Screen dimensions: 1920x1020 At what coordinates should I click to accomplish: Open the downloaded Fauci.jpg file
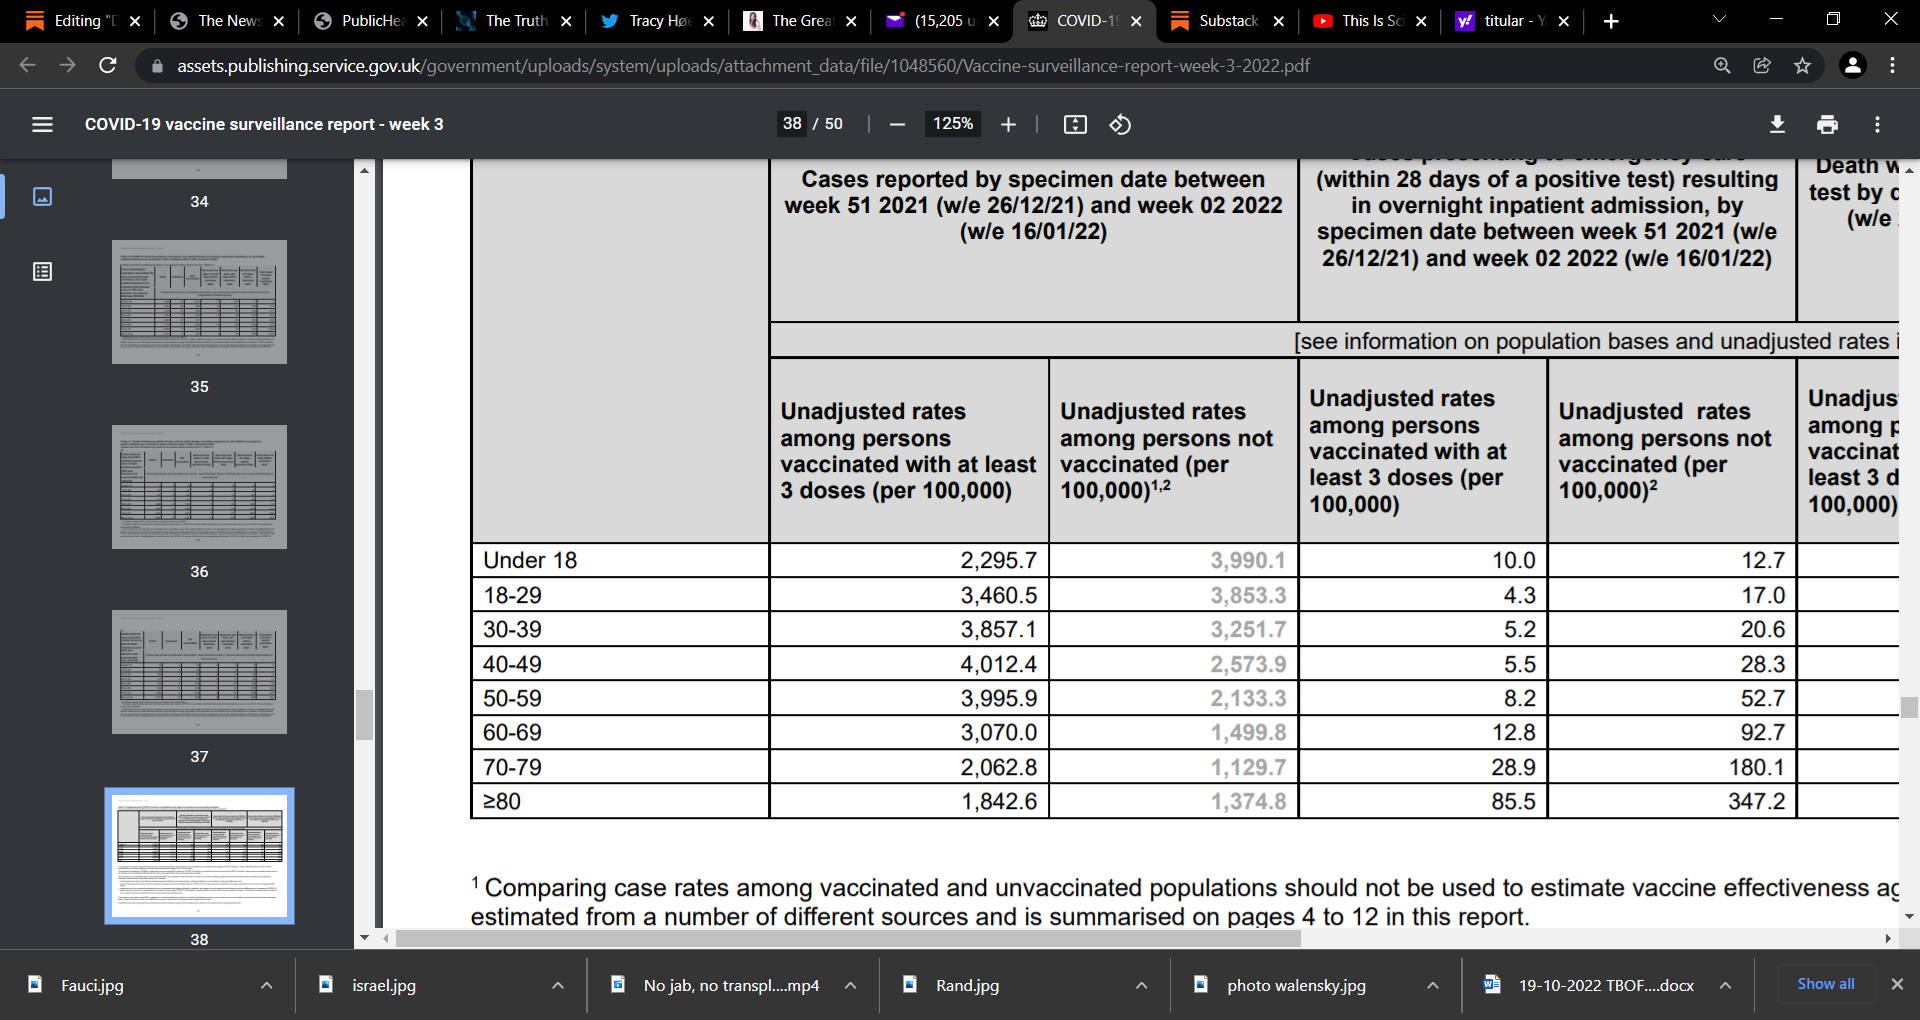[x=92, y=985]
